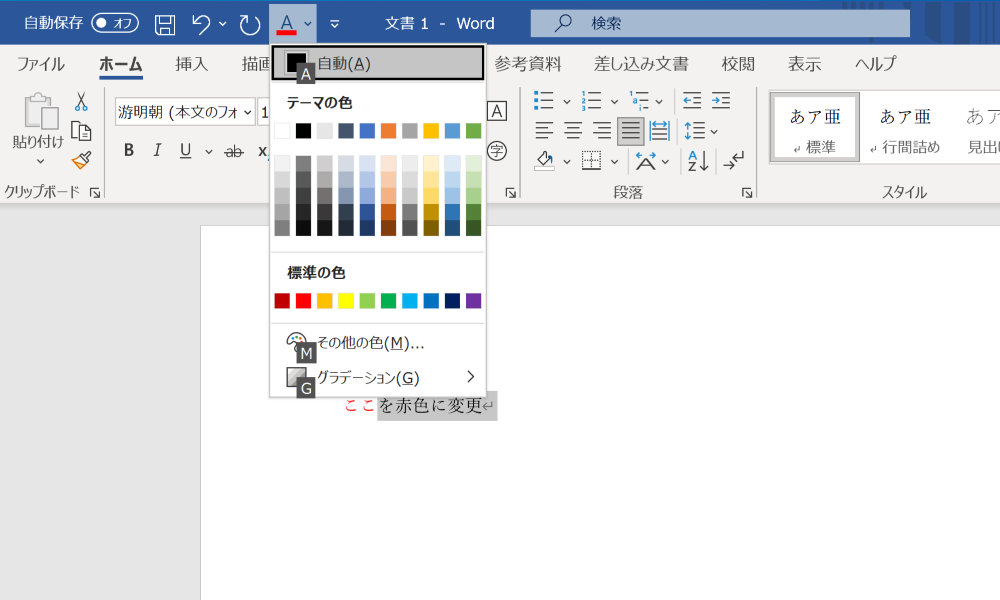This screenshot has height=600, width=1000.
Task: Toggle the 自動保存 autosave switch
Action: click(x=115, y=23)
